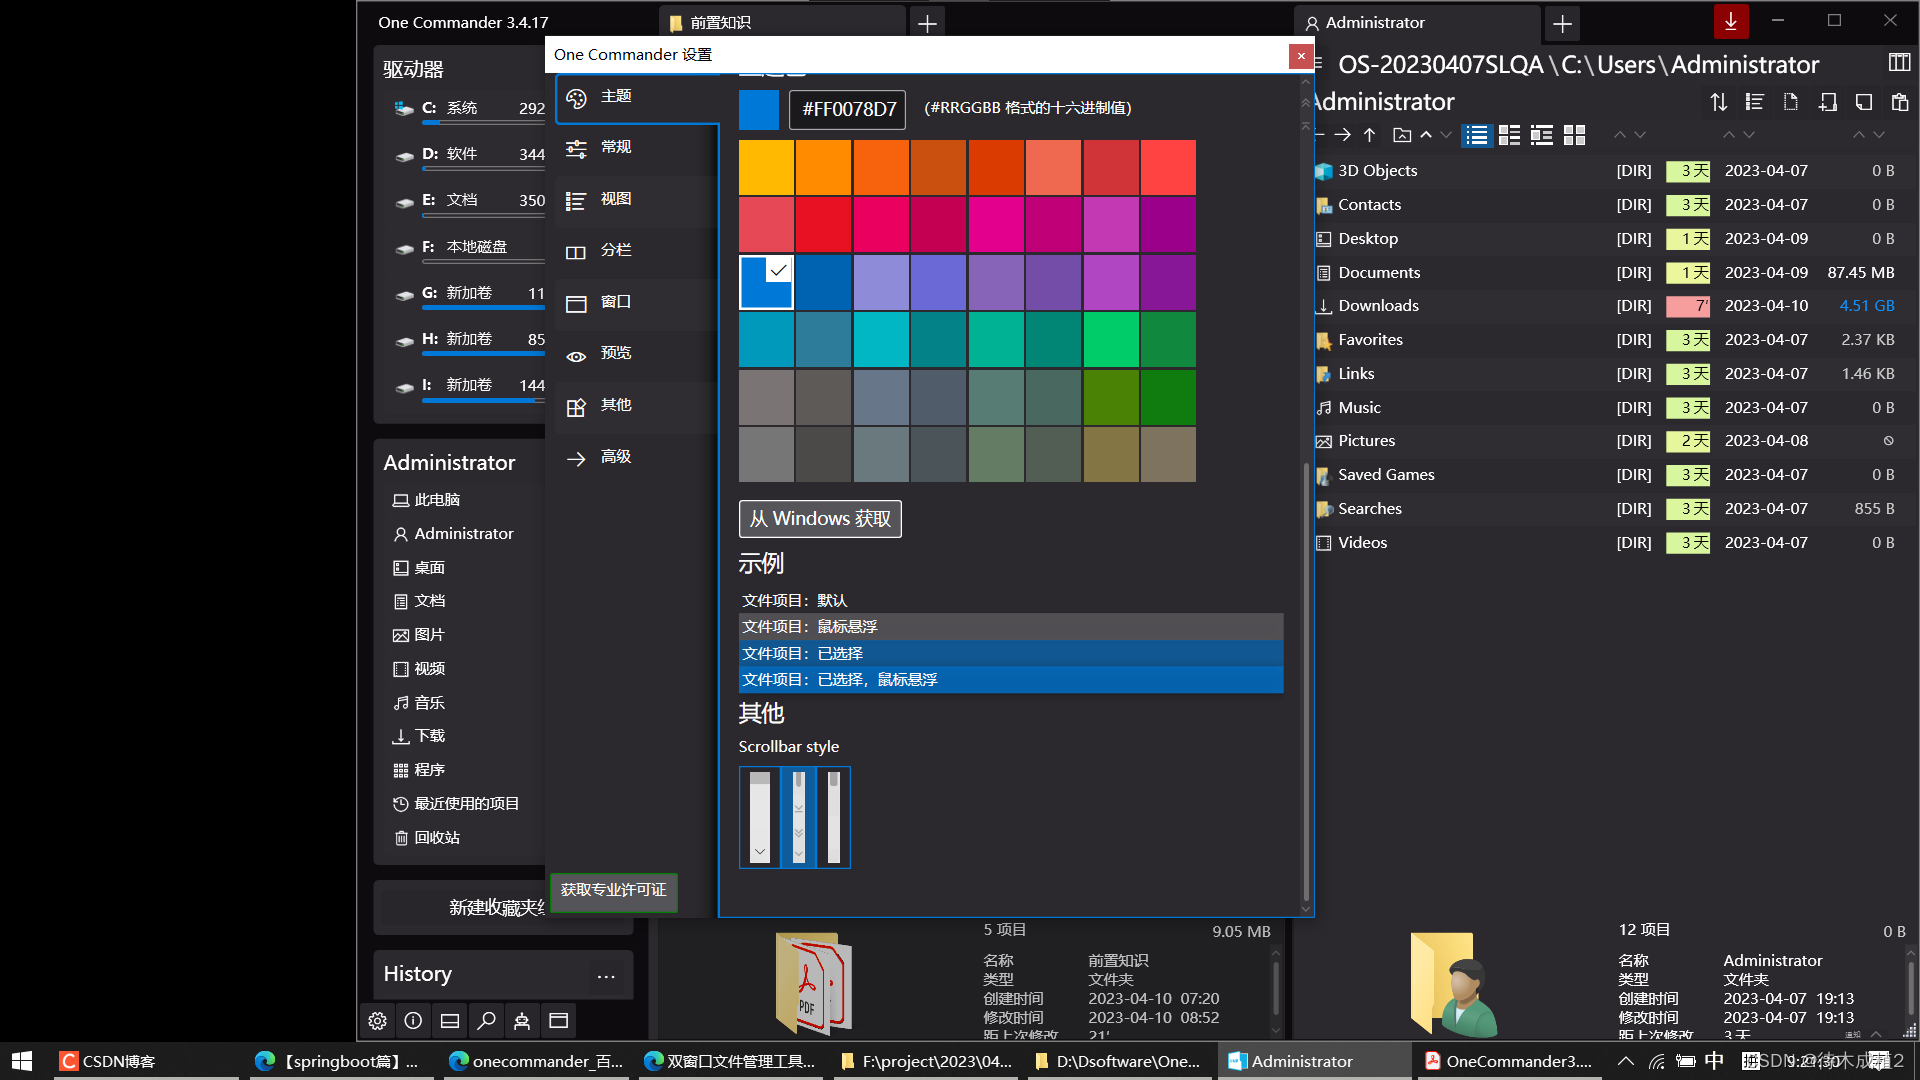The height and width of the screenshot is (1080, 1920).
Task: Click the info icon in bottom toolbar
Action: coord(413,1021)
